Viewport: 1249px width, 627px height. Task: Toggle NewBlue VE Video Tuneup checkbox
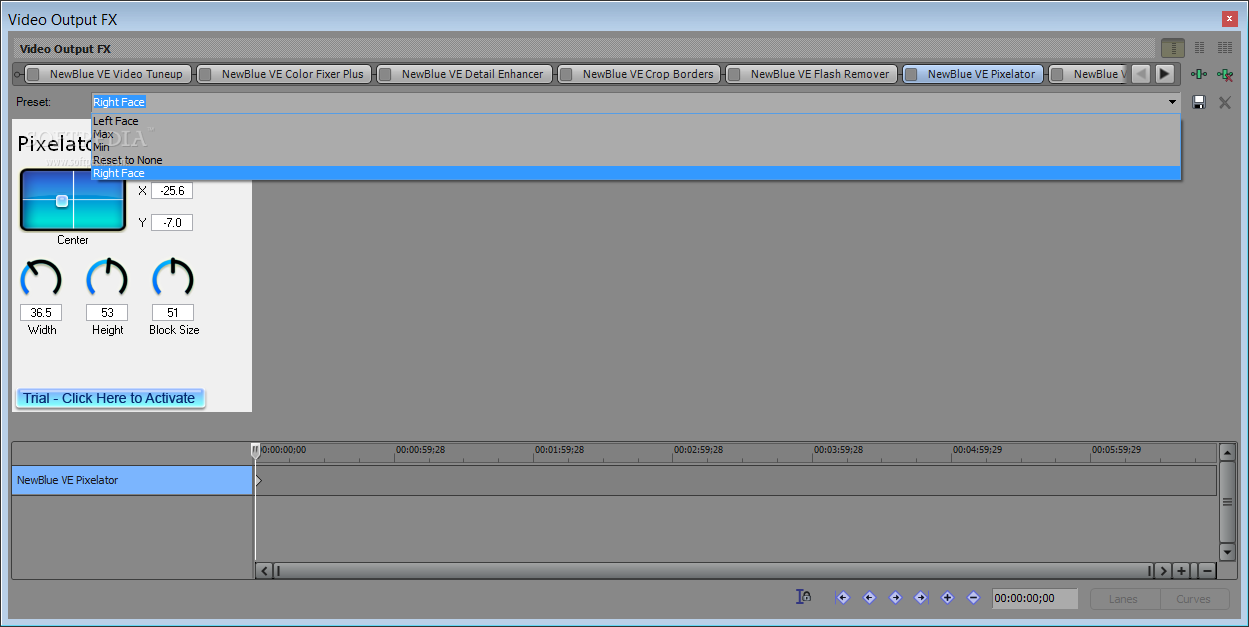[x=33, y=74]
